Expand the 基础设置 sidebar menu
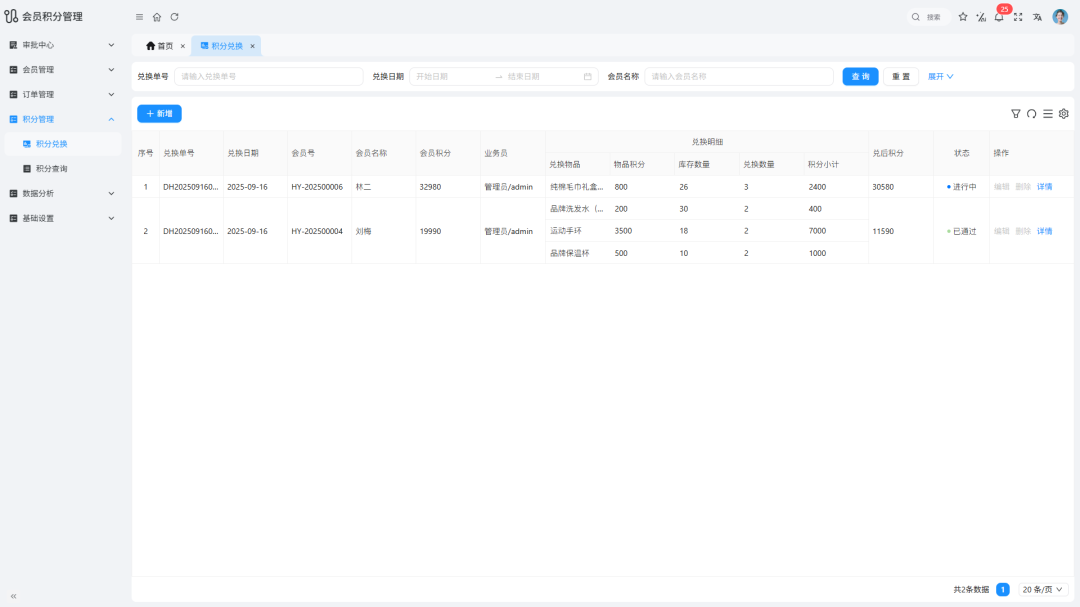The width and height of the screenshot is (1080, 607). [x=61, y=218]
